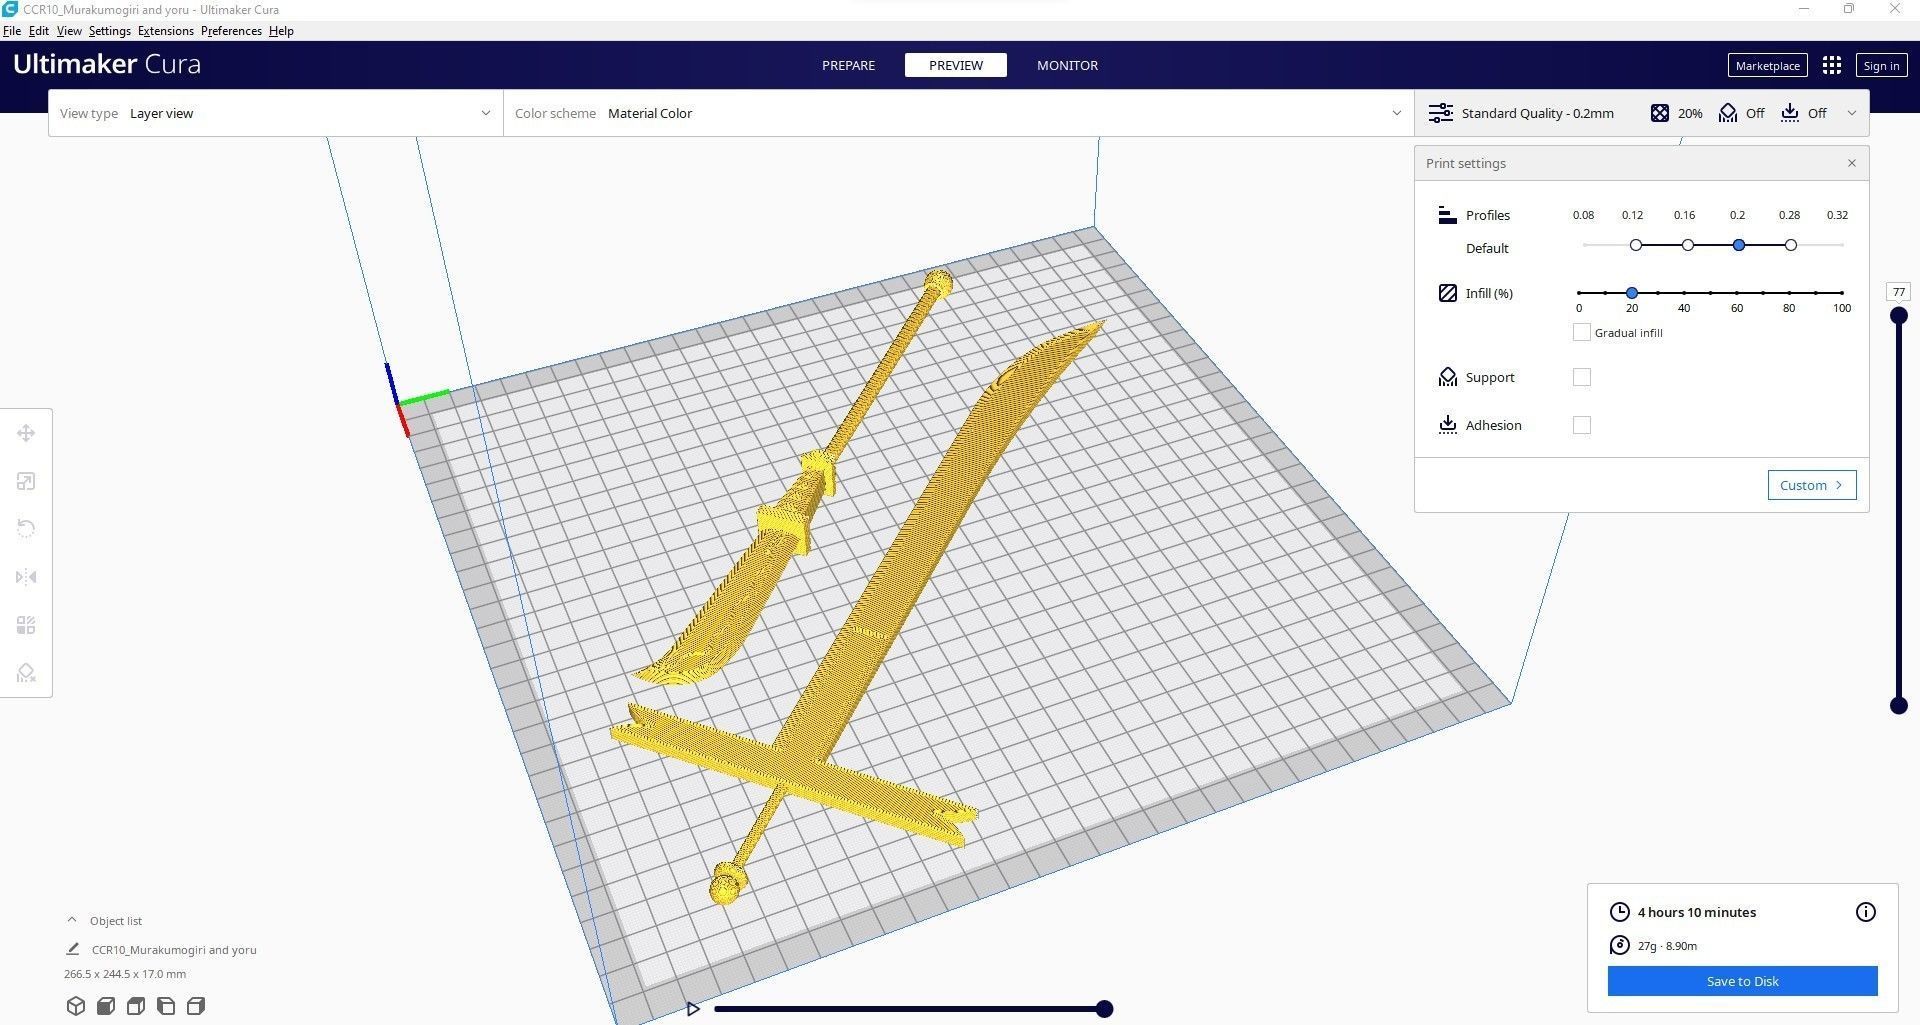Switch to left side view camera icon
This screenshot has height=1025, width=1920.
[166, 1006]
